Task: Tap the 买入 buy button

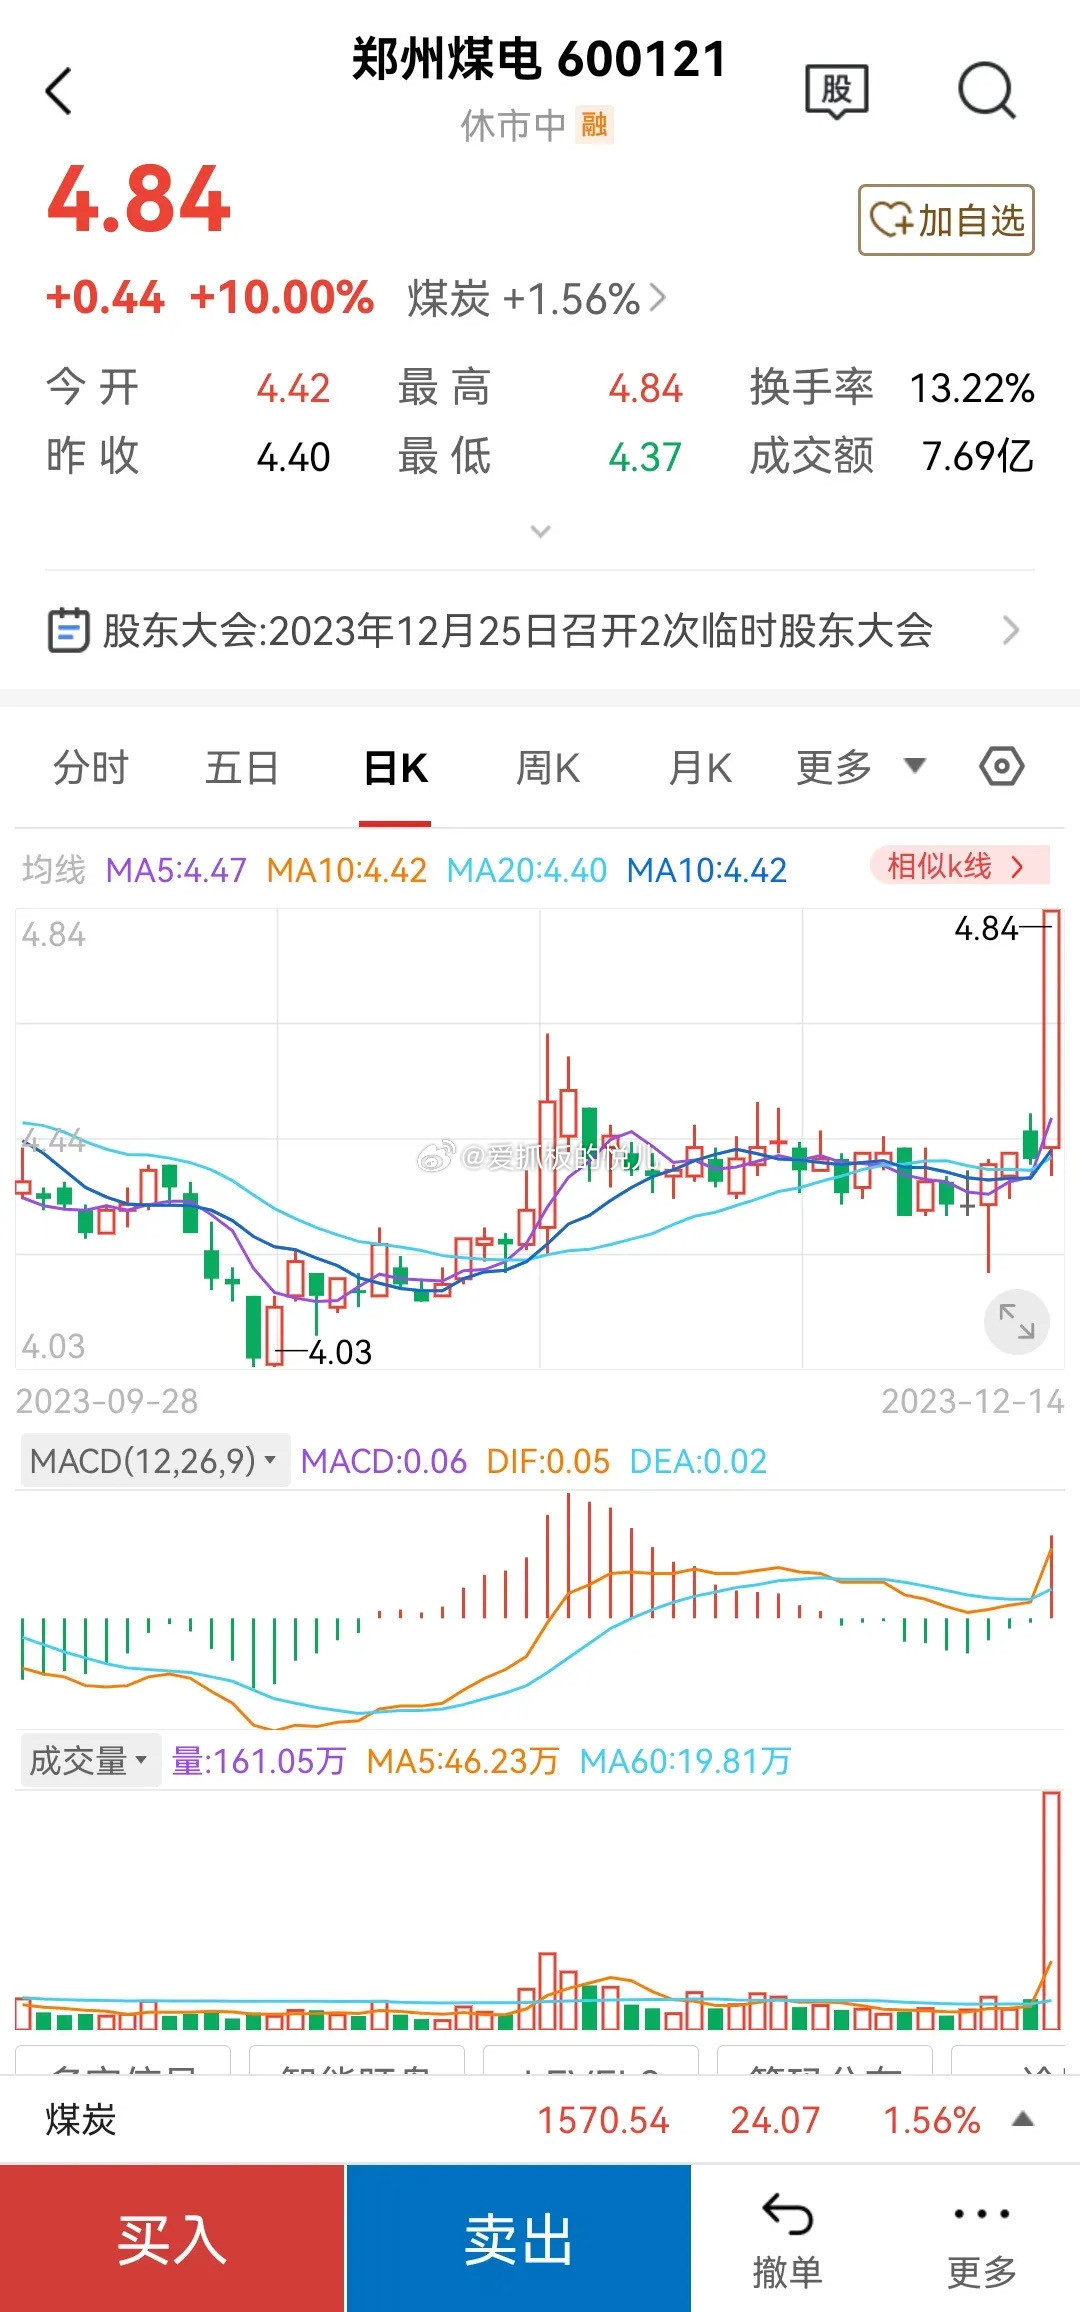Action: 172,2238
